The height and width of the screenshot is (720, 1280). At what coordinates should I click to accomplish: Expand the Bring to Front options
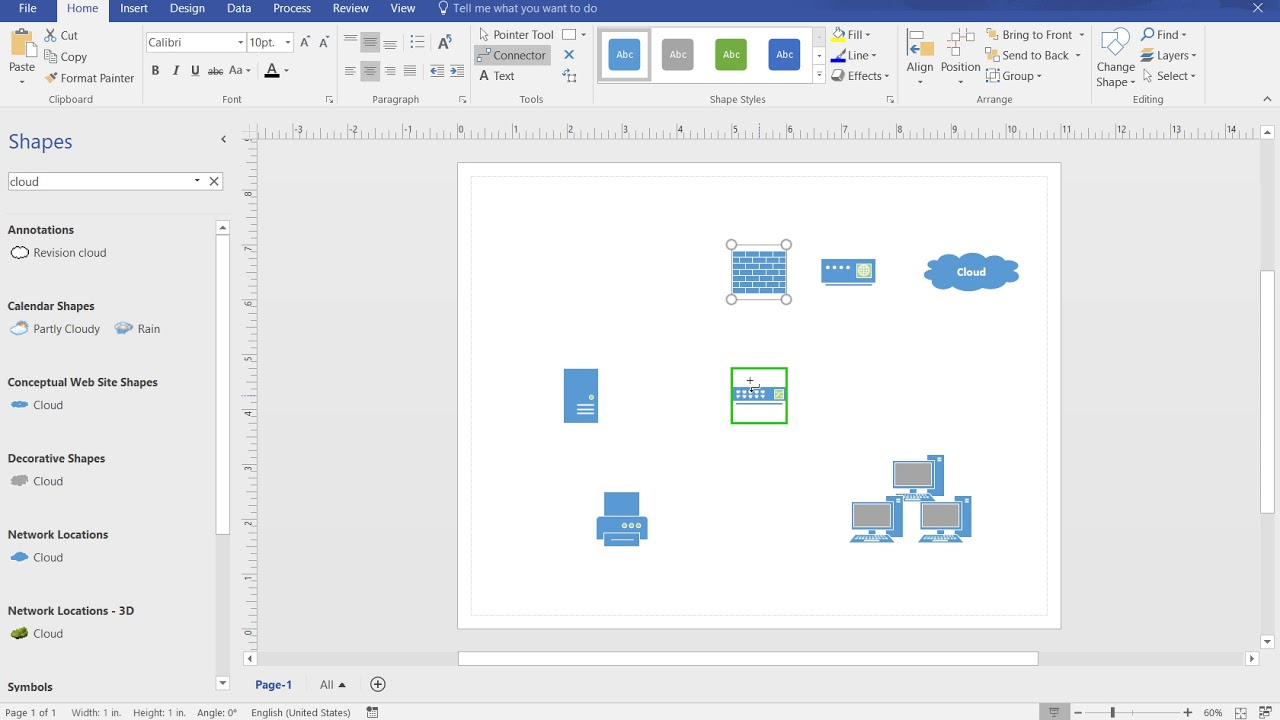pos(1081,35)
